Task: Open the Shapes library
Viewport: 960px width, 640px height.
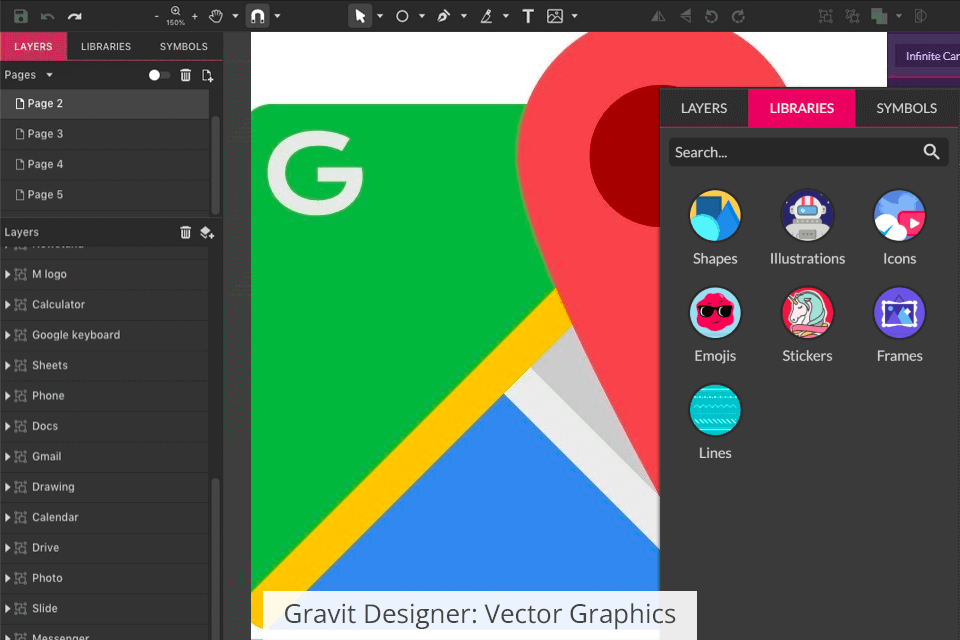Action: coord(715,228)
